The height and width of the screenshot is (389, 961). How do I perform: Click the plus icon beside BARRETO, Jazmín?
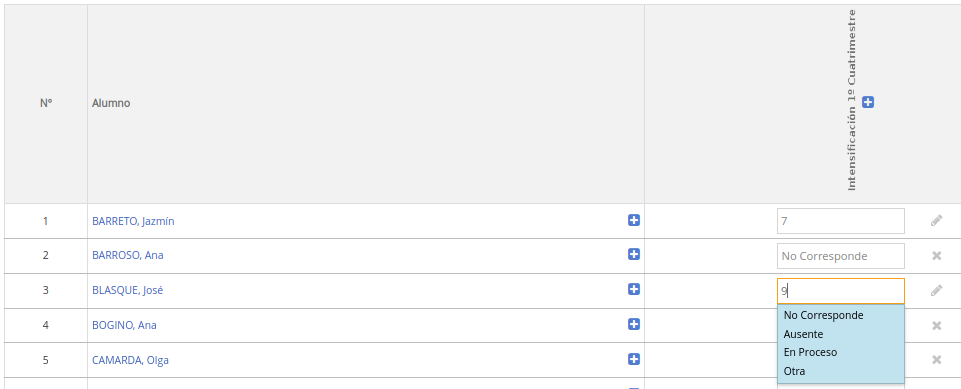click(x=634, y=220)
